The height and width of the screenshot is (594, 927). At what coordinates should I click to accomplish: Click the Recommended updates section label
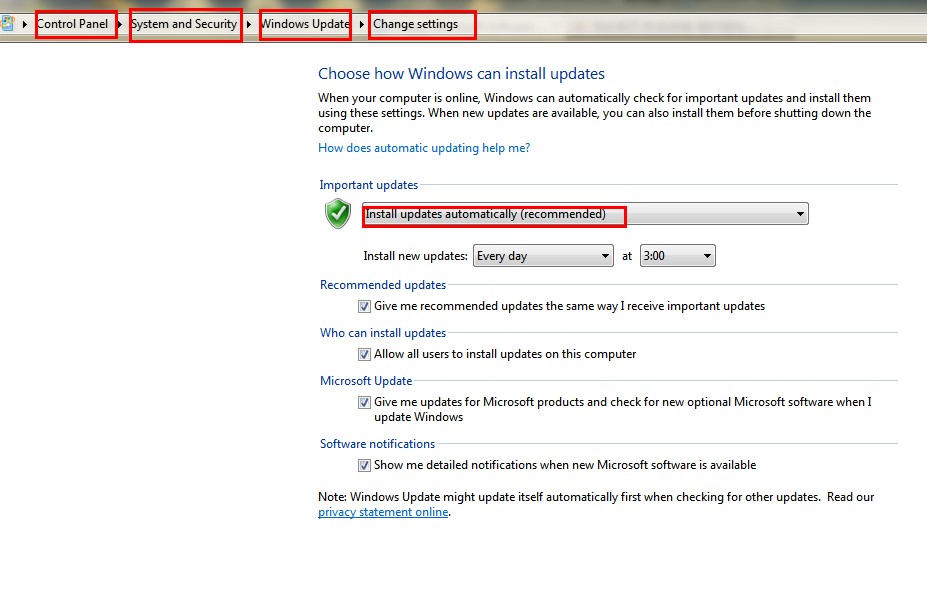[383, 285]
